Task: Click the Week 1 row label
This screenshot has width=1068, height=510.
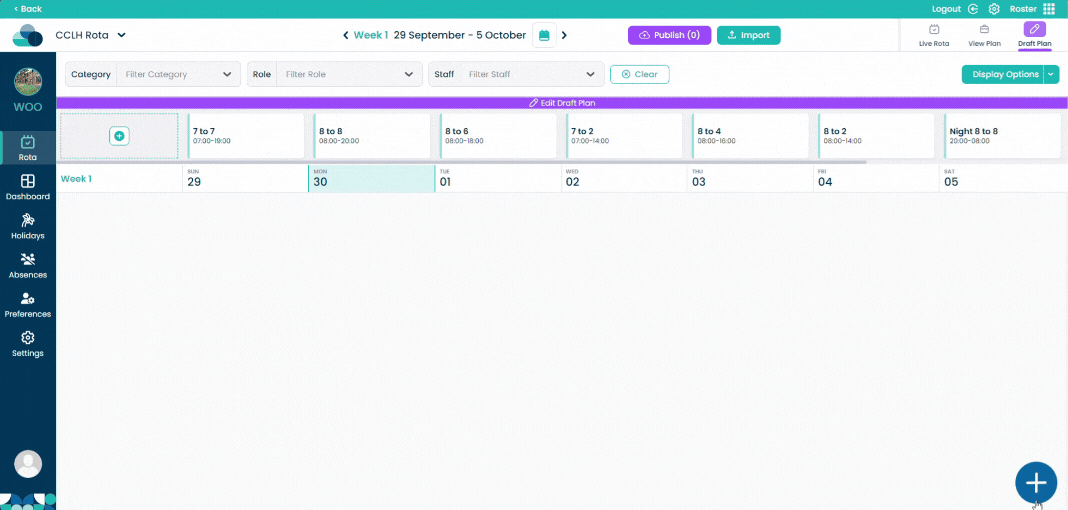Action: pyautogui.click(x=76, y=179)
